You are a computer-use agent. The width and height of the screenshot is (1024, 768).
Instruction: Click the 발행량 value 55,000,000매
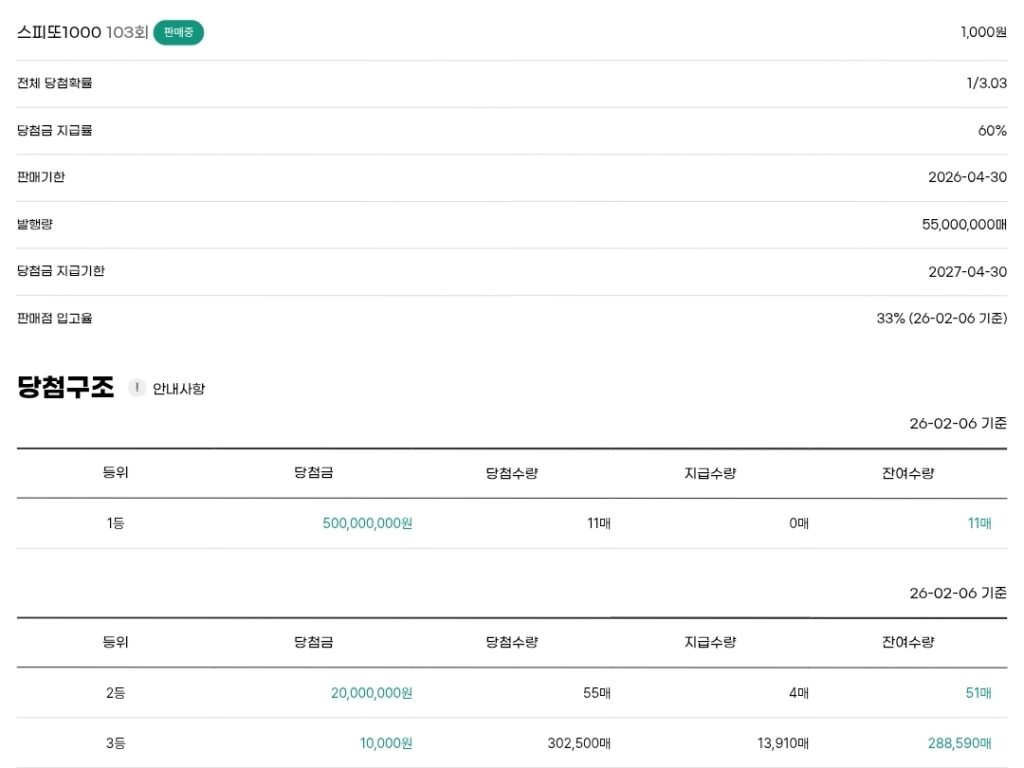[x=964, y=225]
